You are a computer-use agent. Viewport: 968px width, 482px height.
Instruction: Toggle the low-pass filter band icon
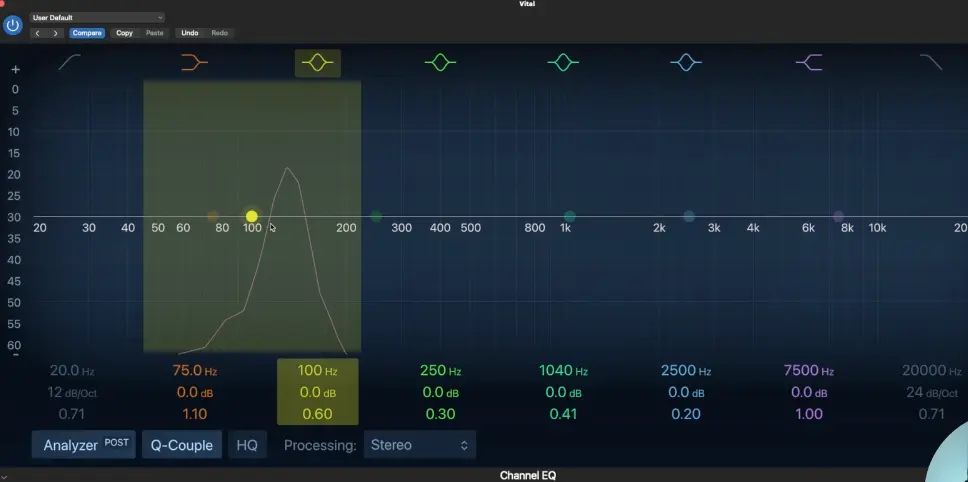coord(931,62)
